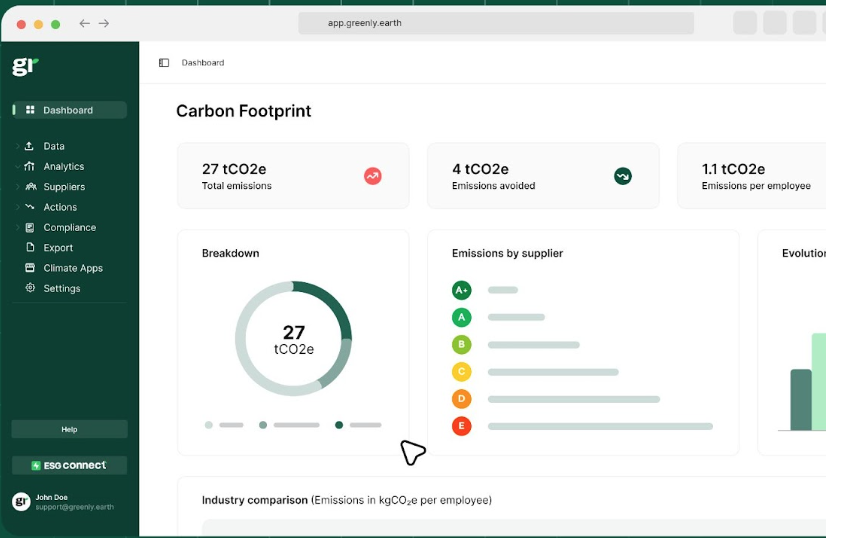848x538 pixels.
Task: Click the Greenly logo in sidebar
Action: tap(24, 66)
